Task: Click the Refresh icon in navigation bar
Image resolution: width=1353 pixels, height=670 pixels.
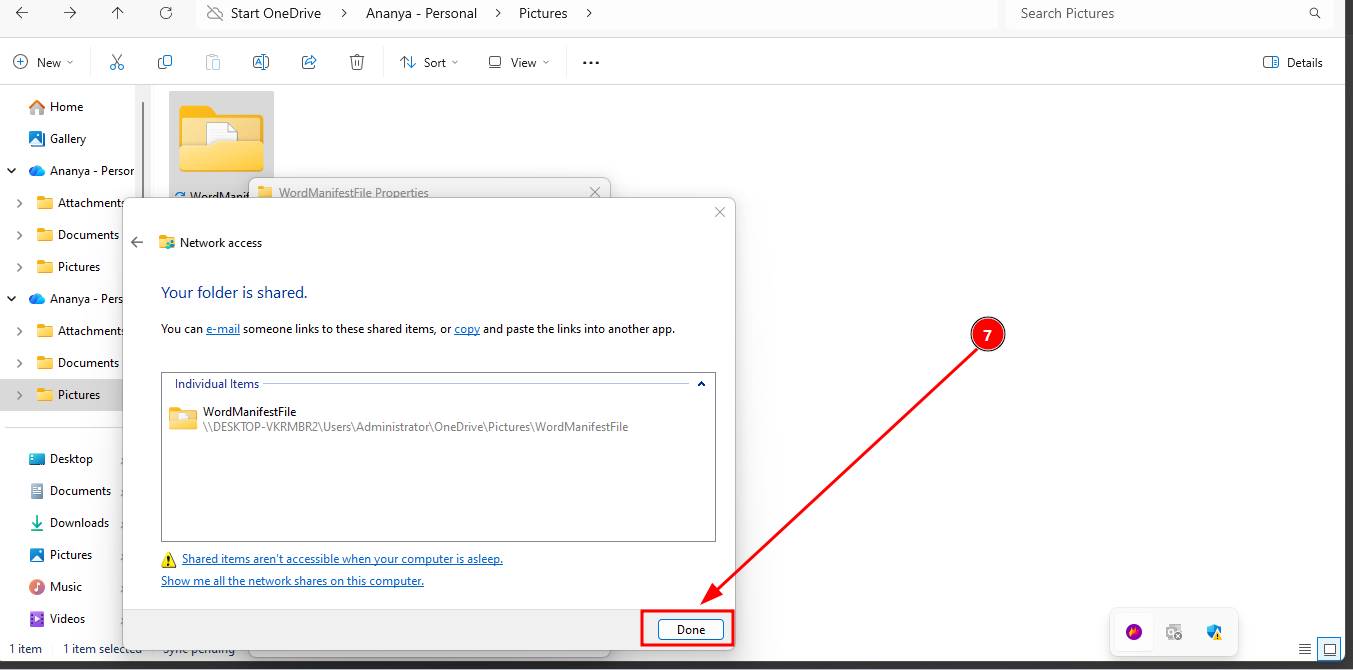Action: 166,13
